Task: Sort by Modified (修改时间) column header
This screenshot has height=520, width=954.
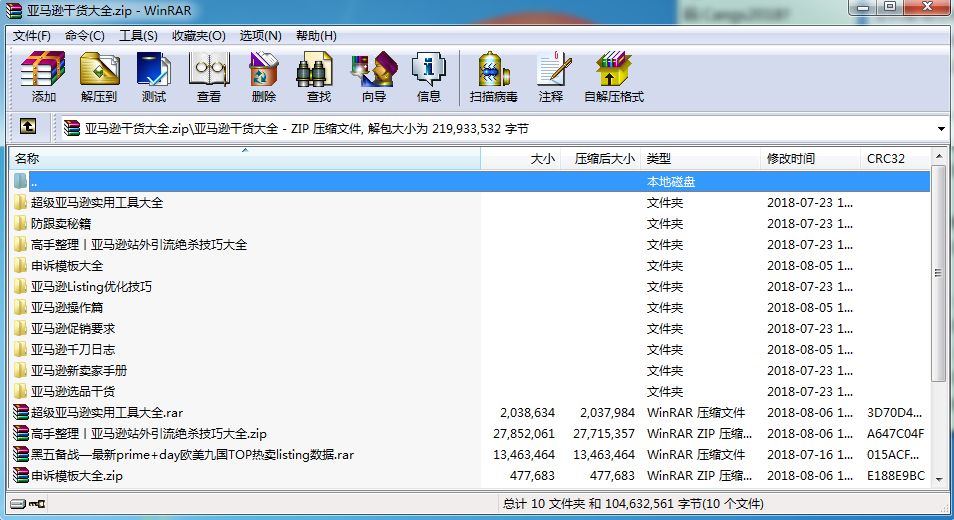Action: point(810,159)
